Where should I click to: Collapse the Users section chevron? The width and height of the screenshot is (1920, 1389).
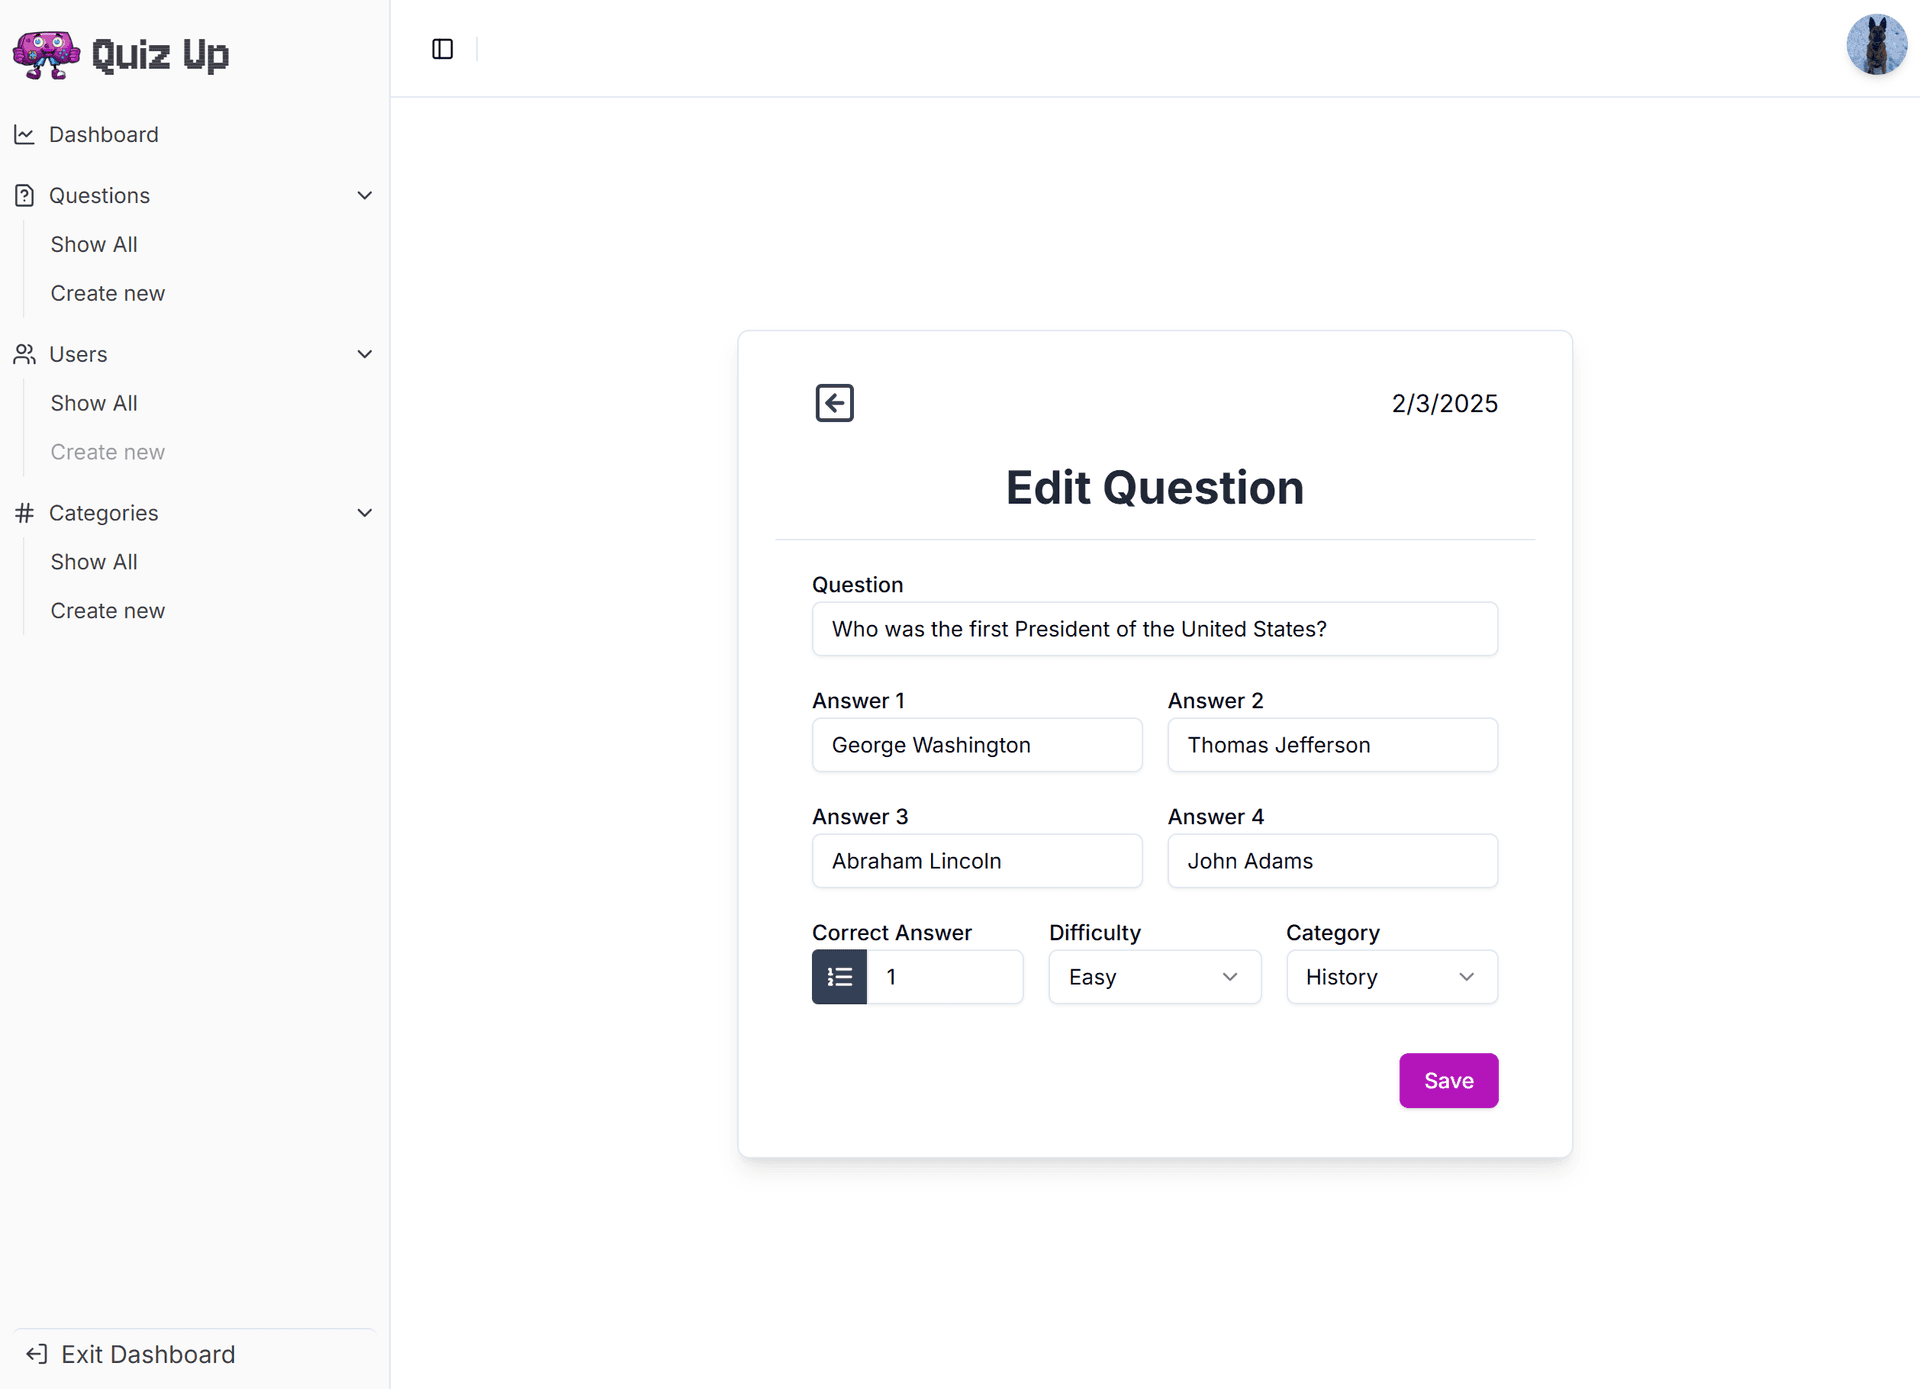(365, 354)
